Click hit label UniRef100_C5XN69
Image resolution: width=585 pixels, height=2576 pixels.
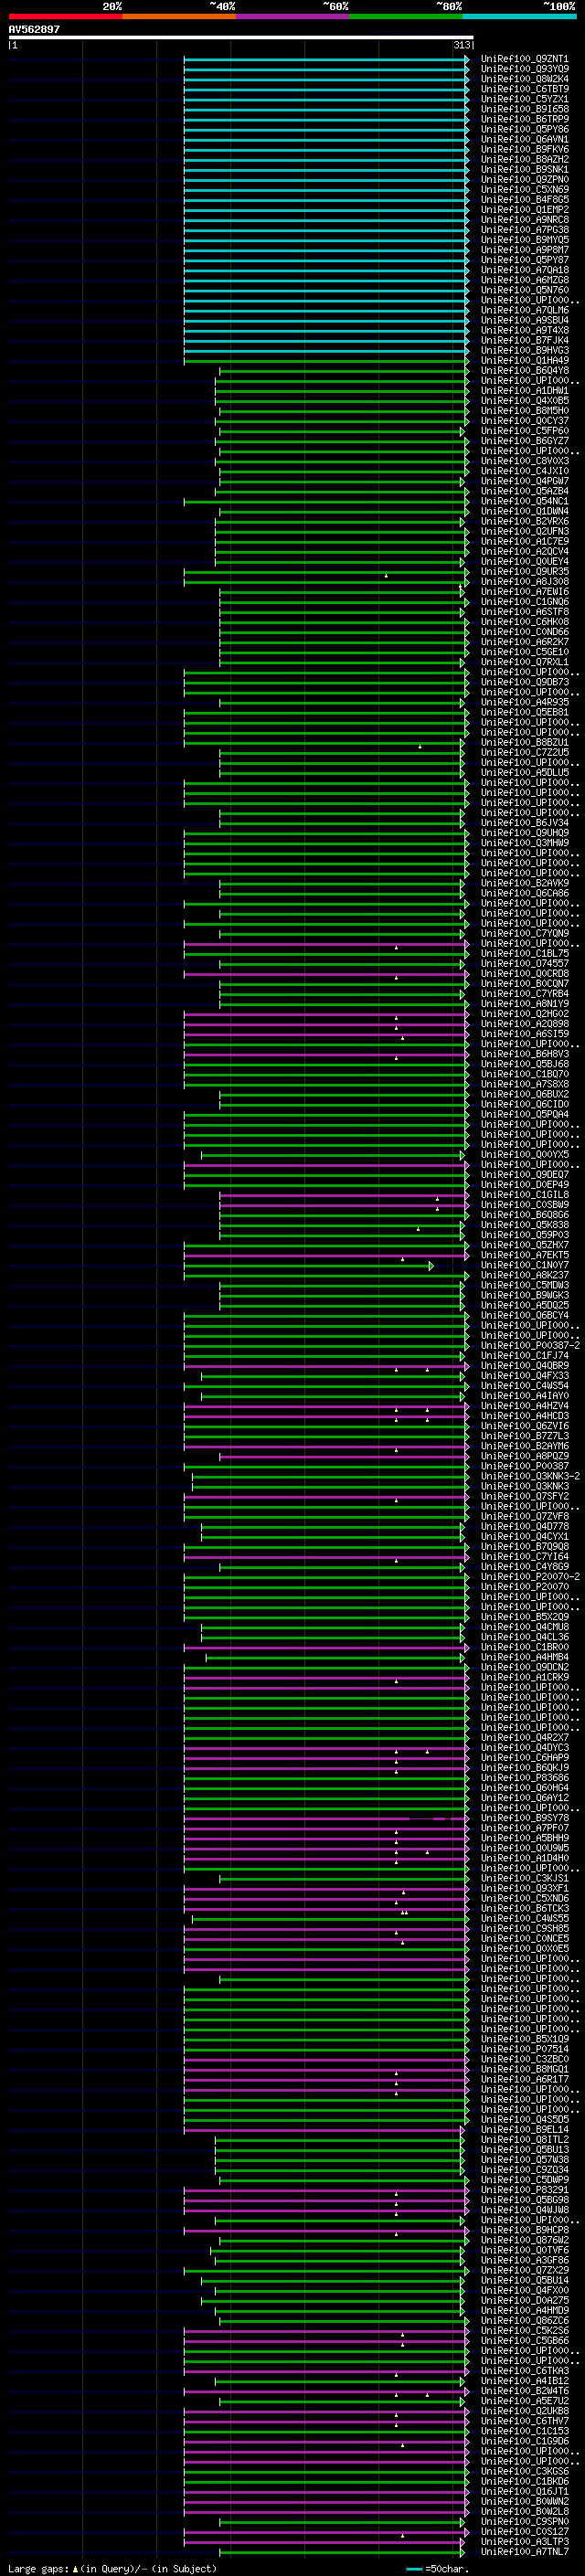[524, 189]
